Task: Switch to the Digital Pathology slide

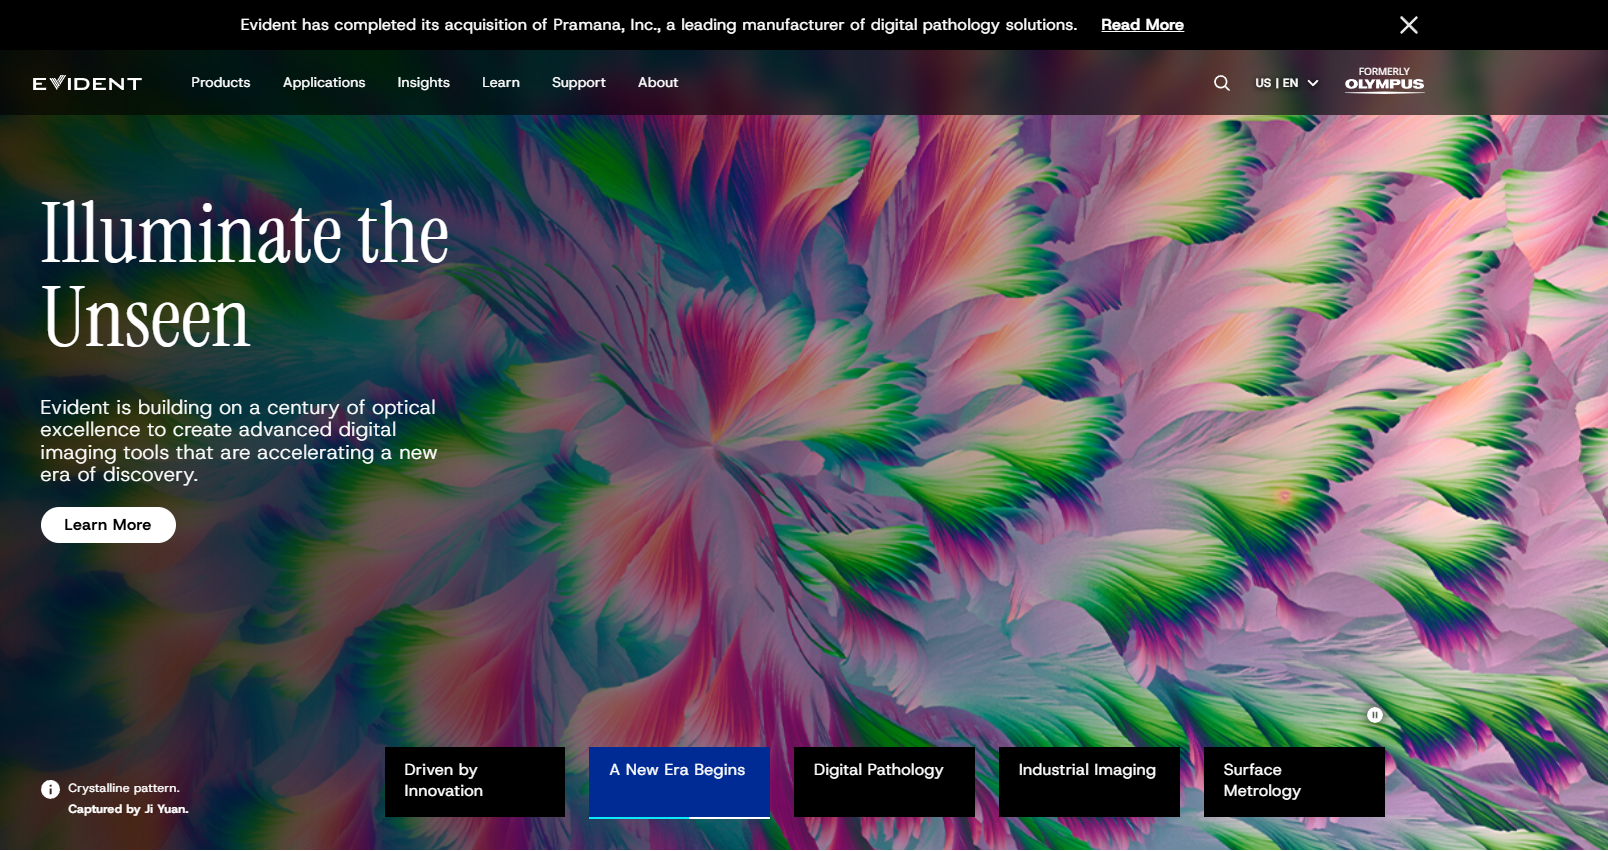Action: (x=884, y=781)
